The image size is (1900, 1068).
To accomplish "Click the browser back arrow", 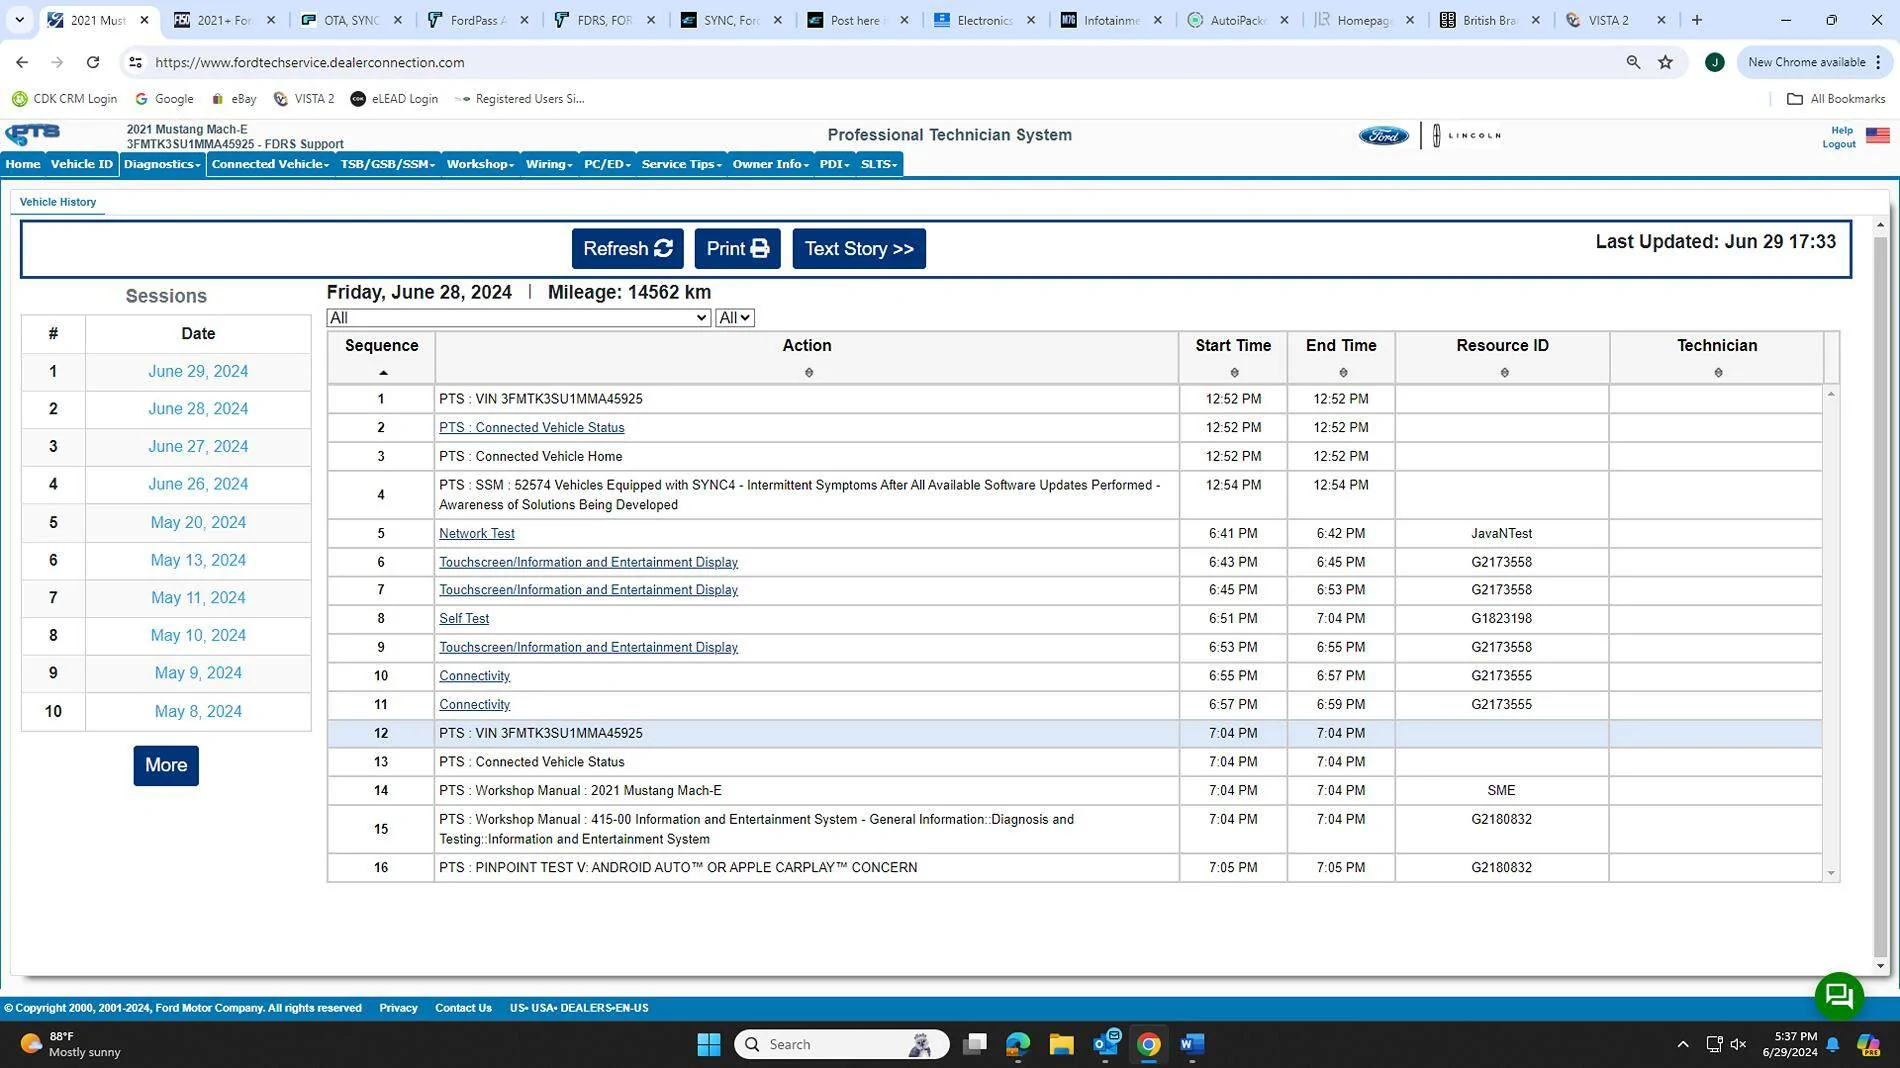I will click(x=22, y=62).
